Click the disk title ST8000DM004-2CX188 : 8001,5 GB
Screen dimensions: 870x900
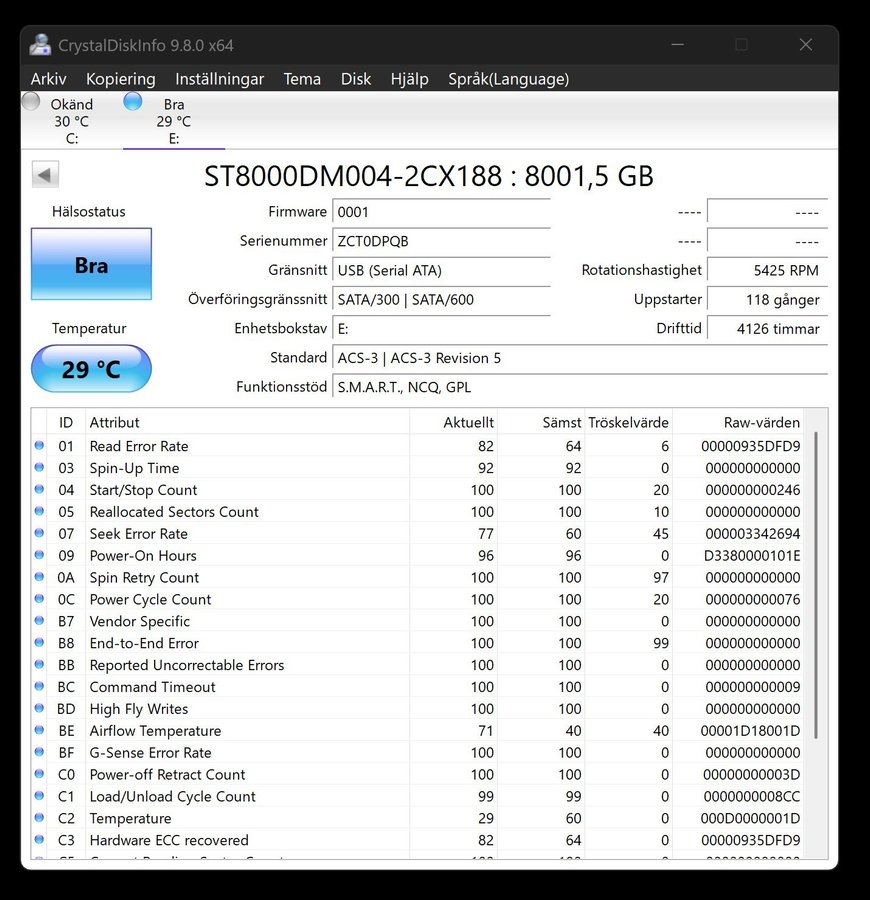coord(429,176)
